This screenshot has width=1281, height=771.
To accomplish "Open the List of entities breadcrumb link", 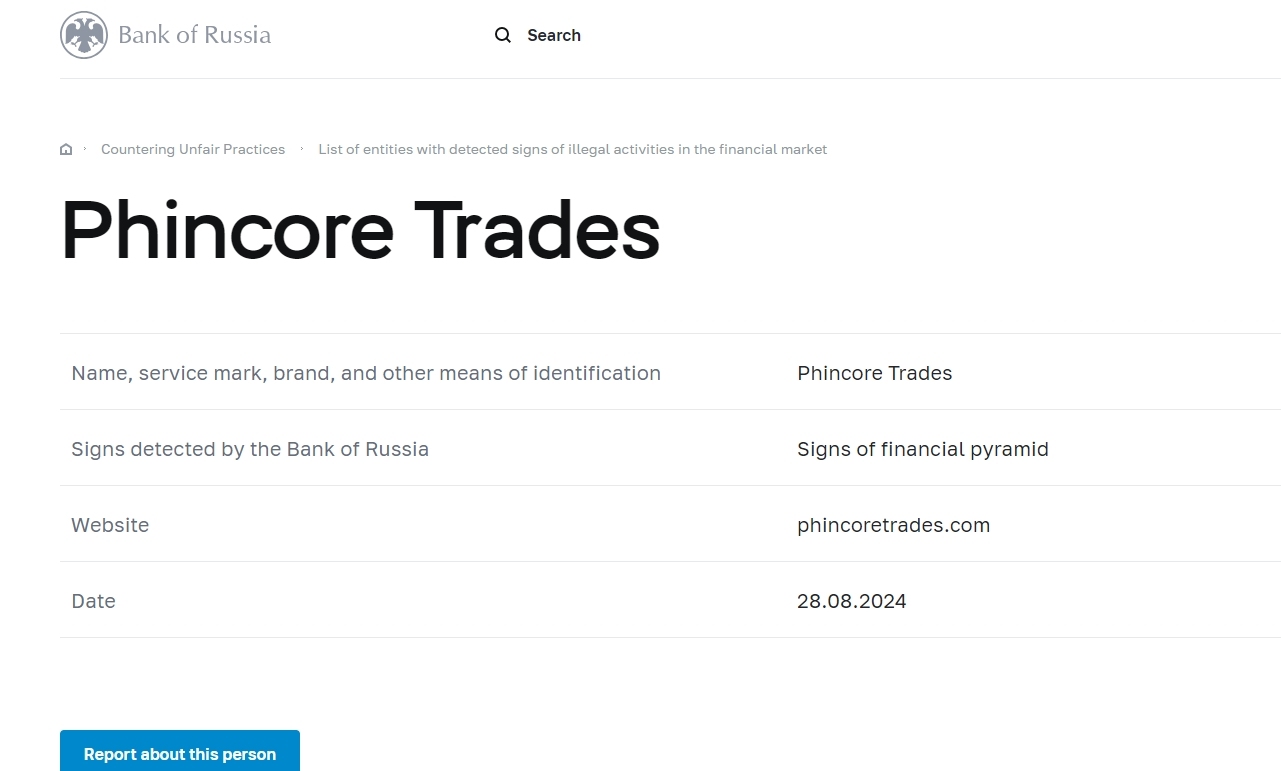I will [x=573, y=149].
